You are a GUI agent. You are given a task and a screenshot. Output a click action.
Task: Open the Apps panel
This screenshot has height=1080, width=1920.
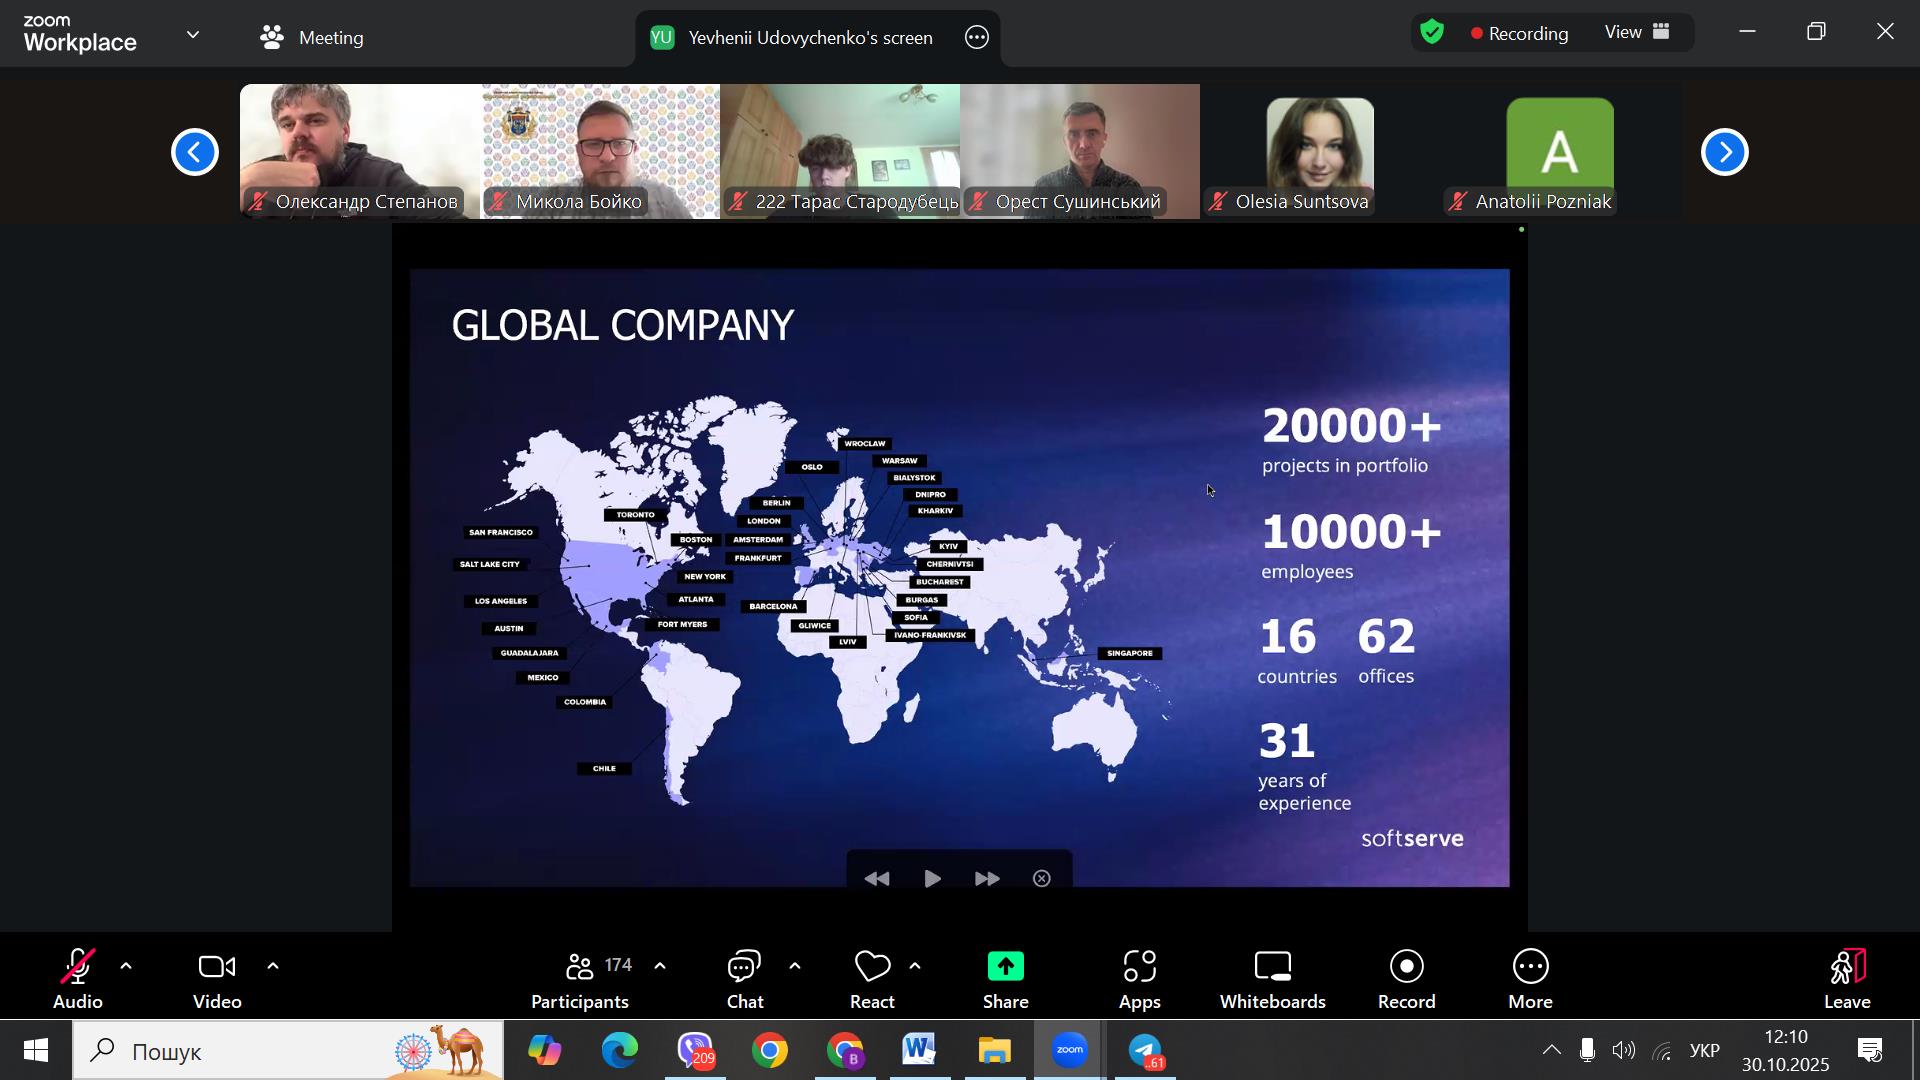click(1139, 979)
